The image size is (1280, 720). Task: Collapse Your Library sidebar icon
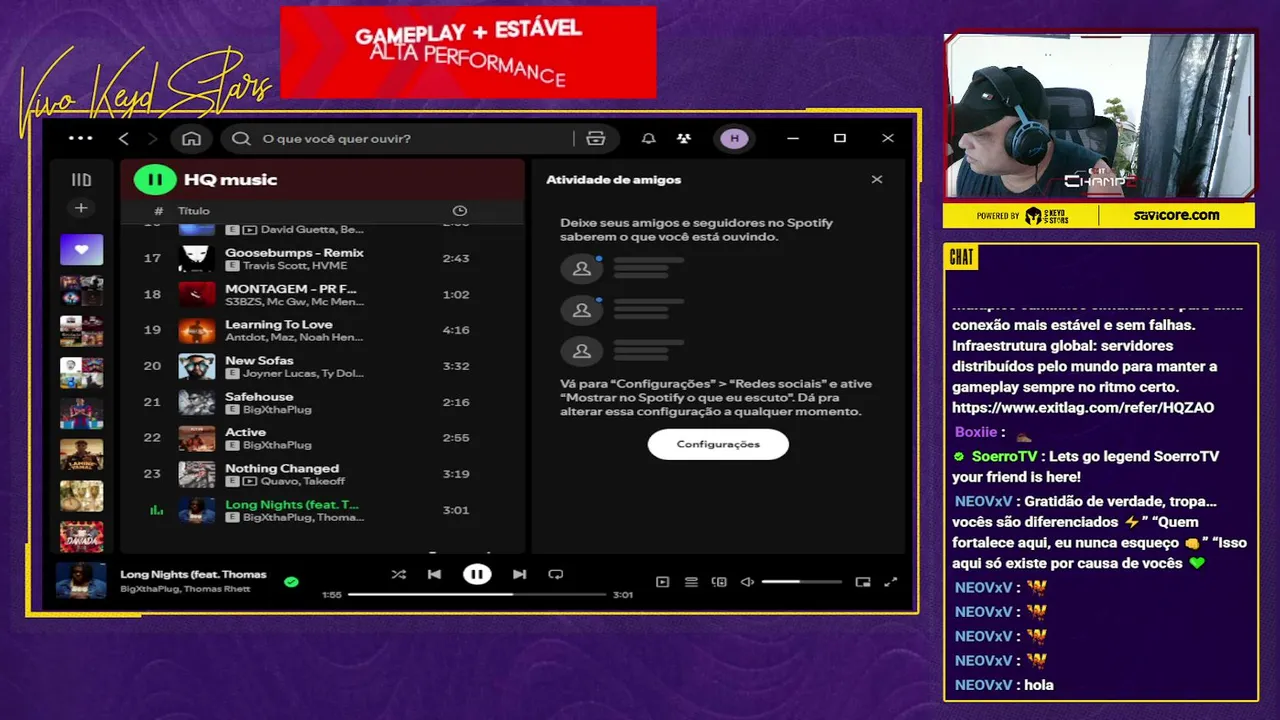[x=81, y=180]
